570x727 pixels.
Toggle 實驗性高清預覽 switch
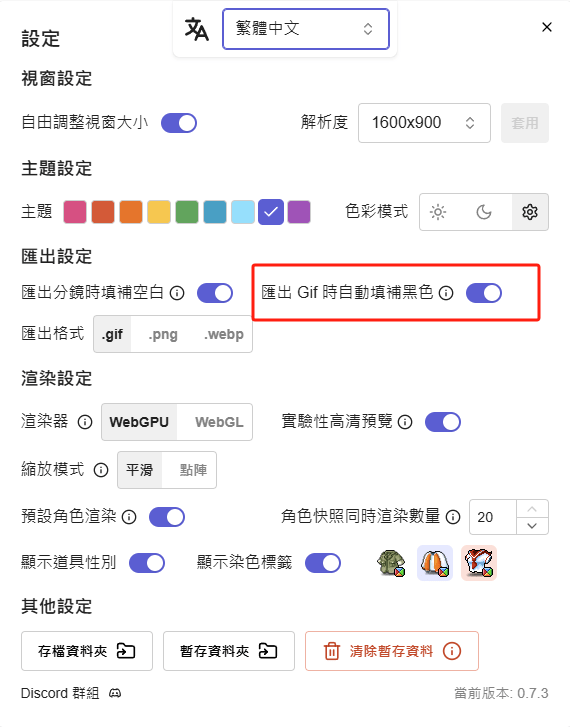[443, 422]
